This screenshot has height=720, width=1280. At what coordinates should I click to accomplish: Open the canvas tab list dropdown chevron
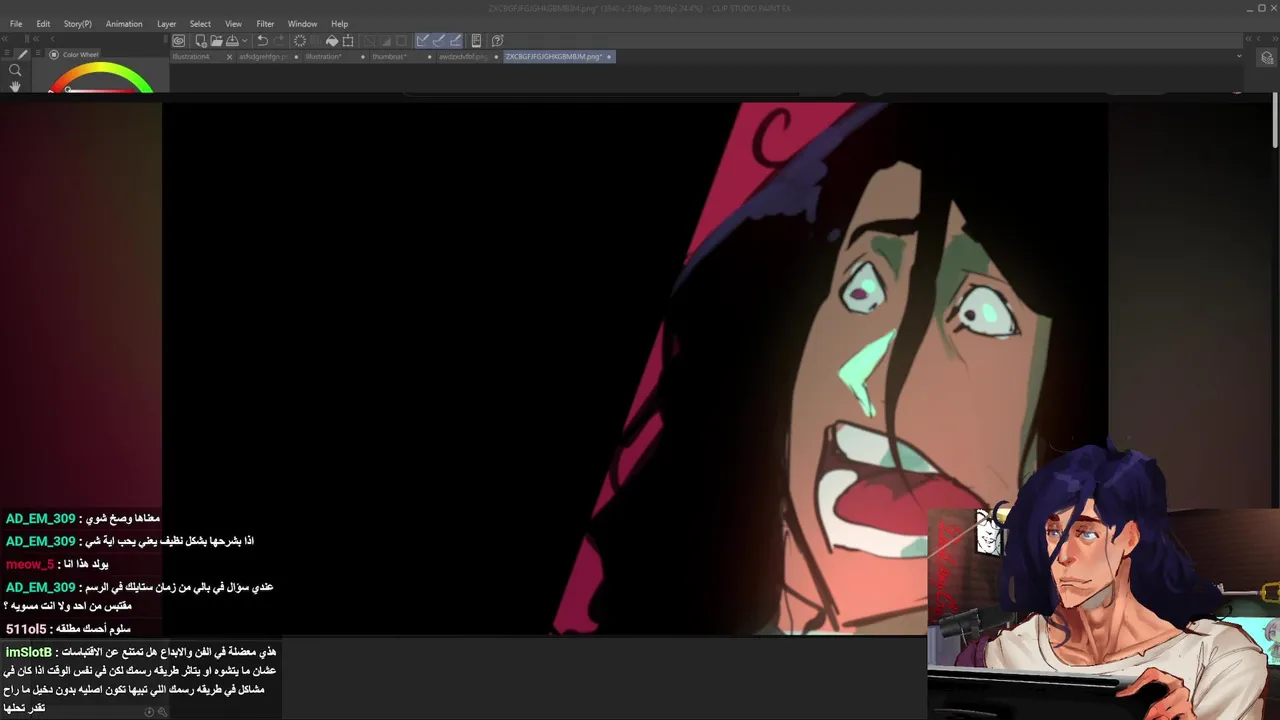1239,56
